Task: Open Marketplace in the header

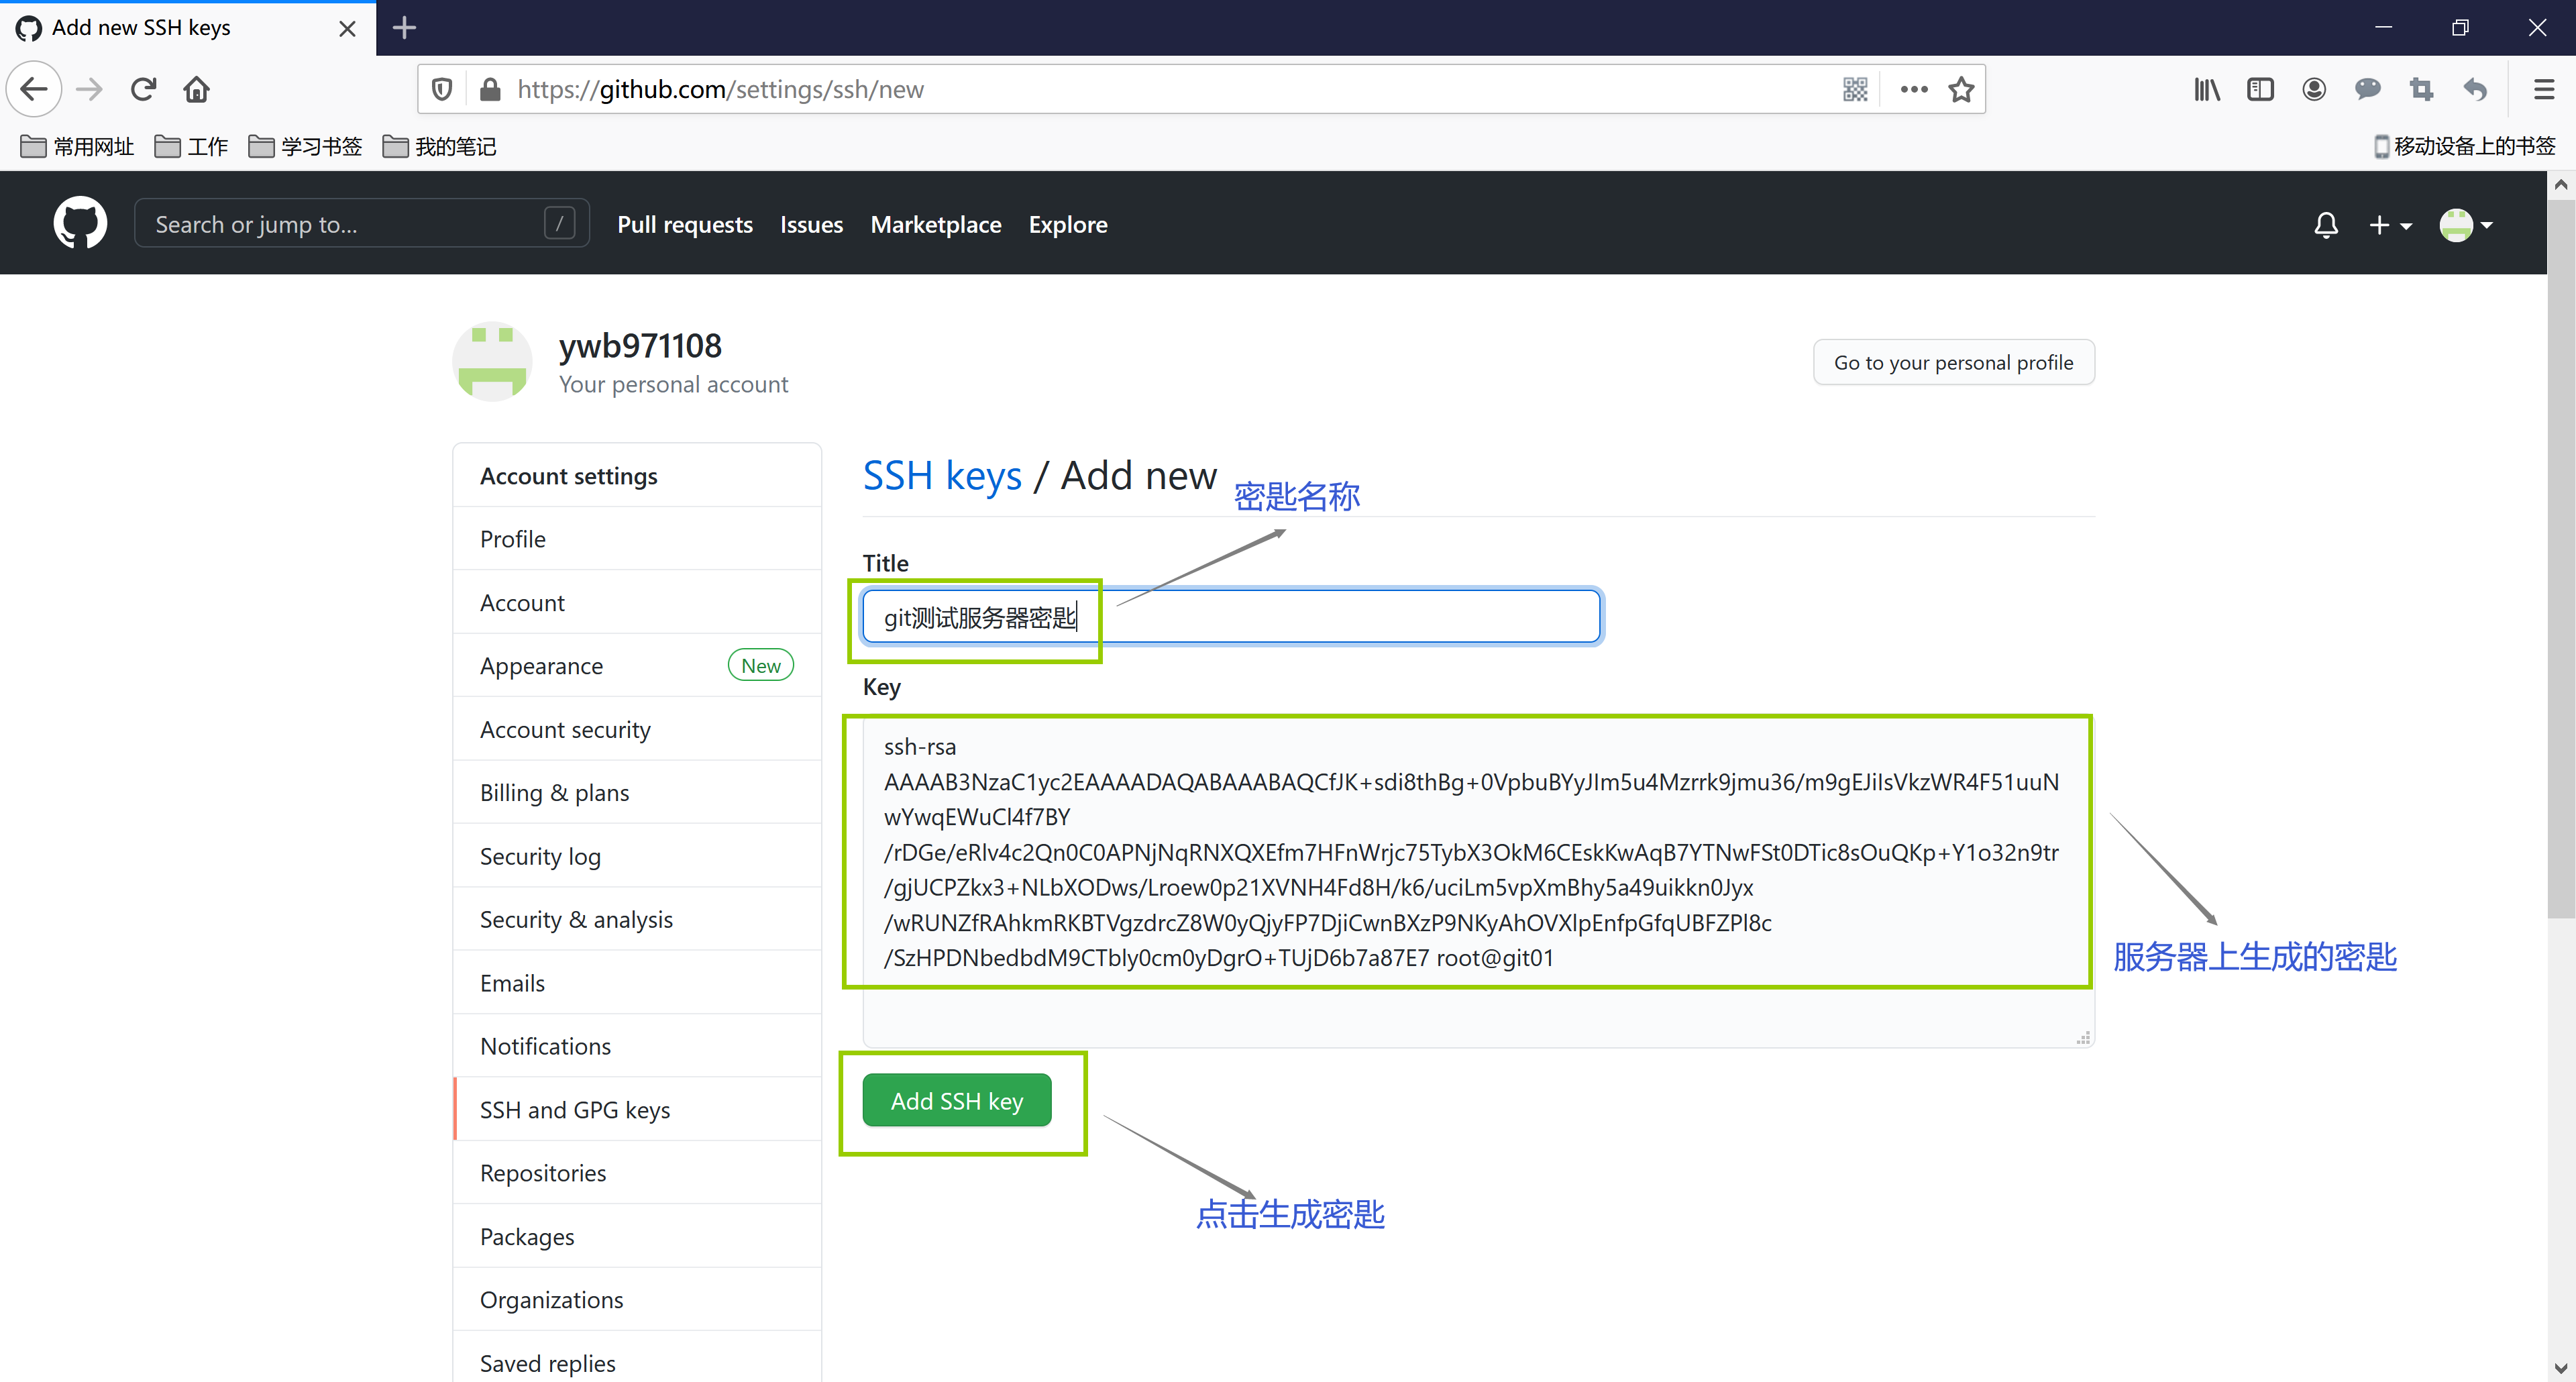Action: point(935,224)
